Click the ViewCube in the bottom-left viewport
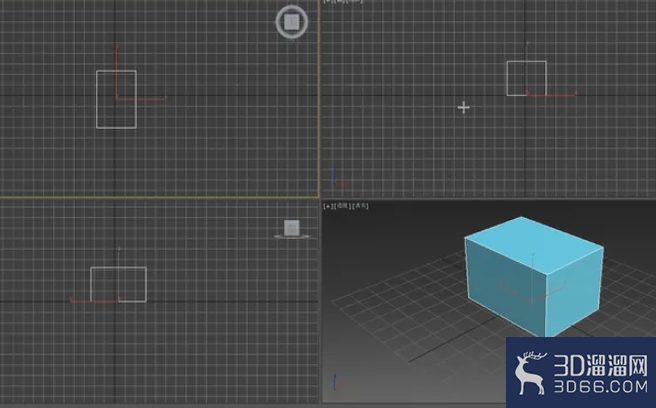656x408 pixels. [292, 229]
